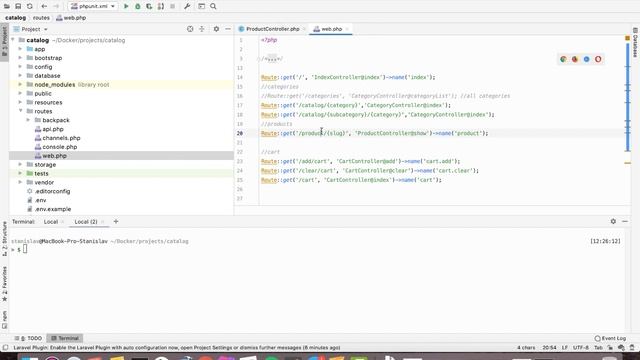The image size is (640, 360).
Task: Change line separator LF in status bar
Action: 565,348
